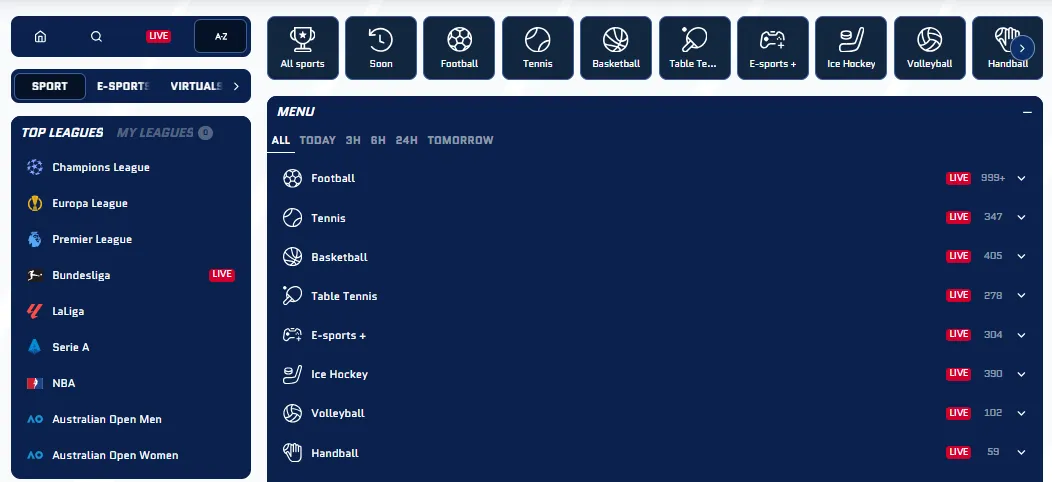Image resolution: width=1052 pixels, height=482 pixels.
Task: Open the NBA league link
Action: 64,384
